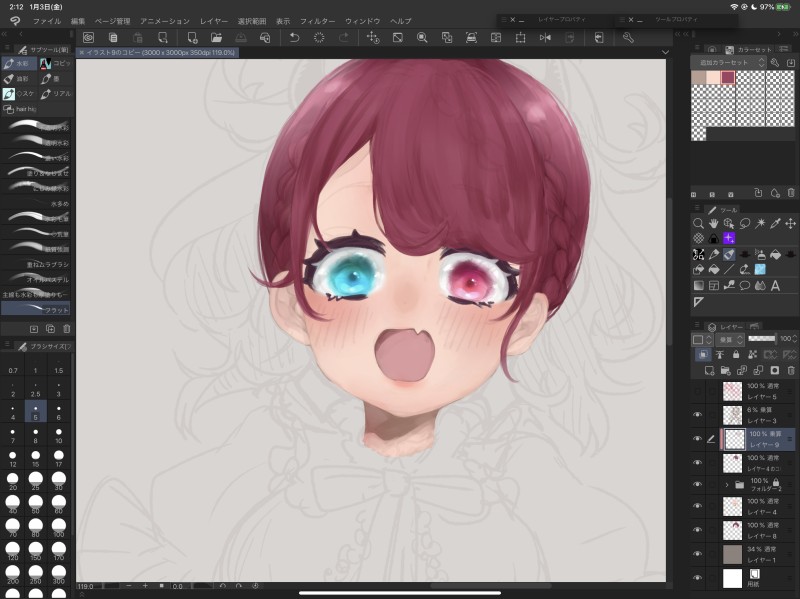The height and width of the screenshot is (599, 800).
Task: Click the zoom magnifier icon in command bar
Action: pos(422,38)
